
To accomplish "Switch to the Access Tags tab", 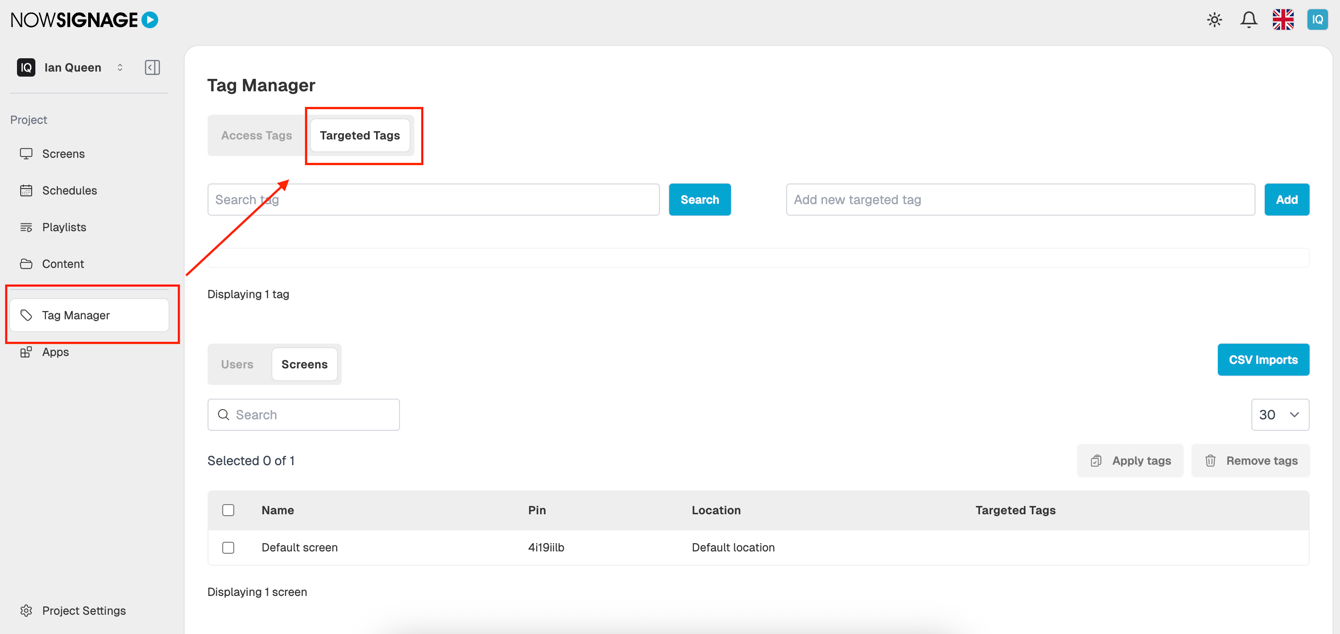I will pyautogui.click(x=257, y=136).
